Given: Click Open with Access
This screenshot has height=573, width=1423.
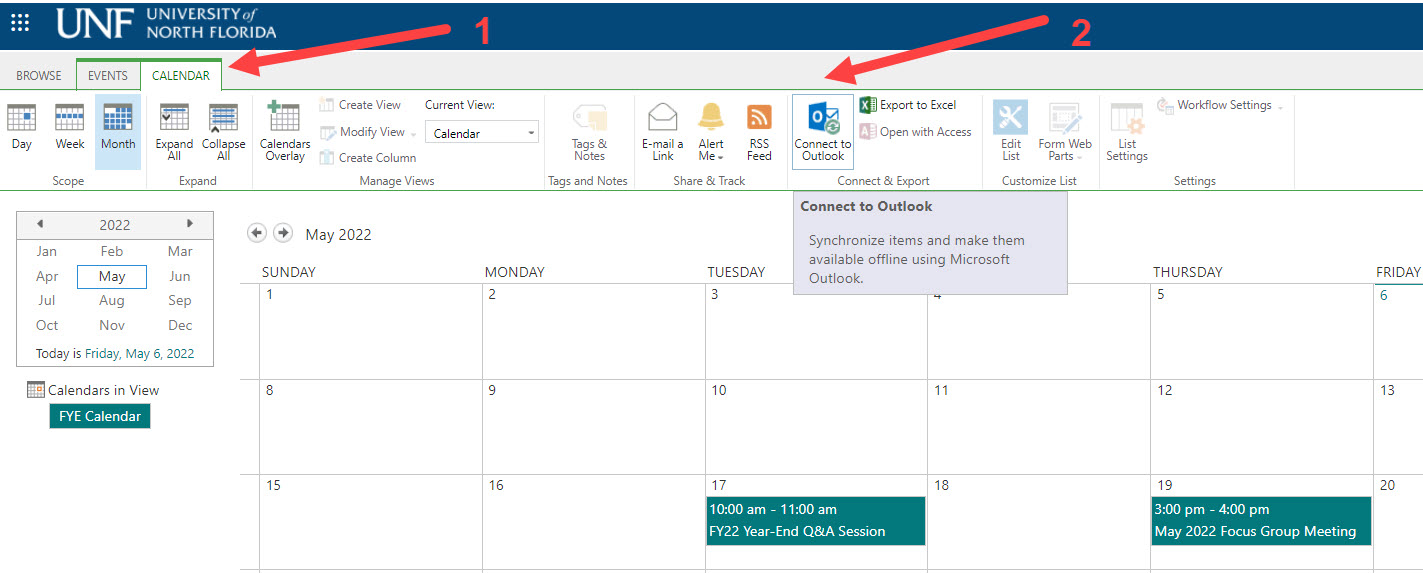Looking at the screenshot, I should (x=916, y=132).
